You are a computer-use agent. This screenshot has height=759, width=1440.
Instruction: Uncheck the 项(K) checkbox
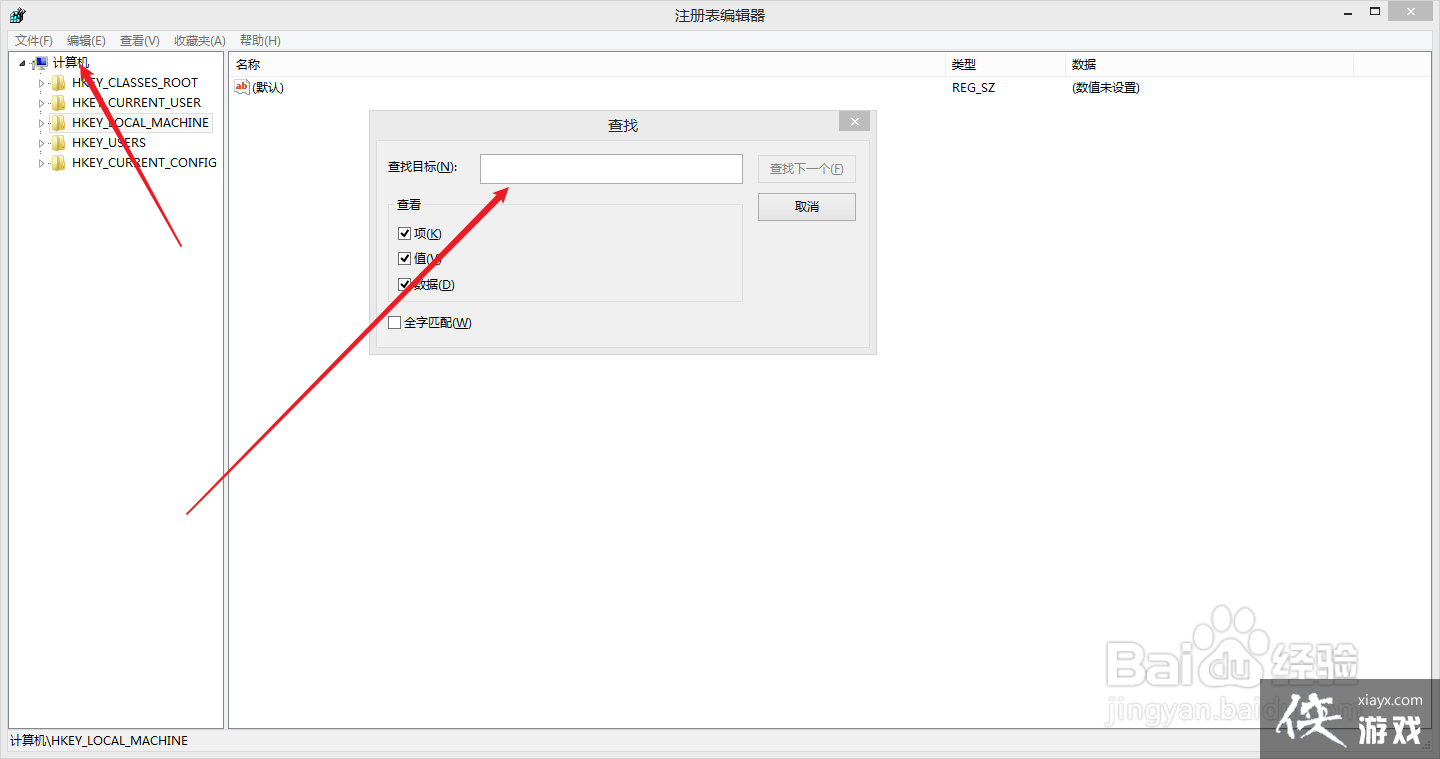[x=405, y=234]
